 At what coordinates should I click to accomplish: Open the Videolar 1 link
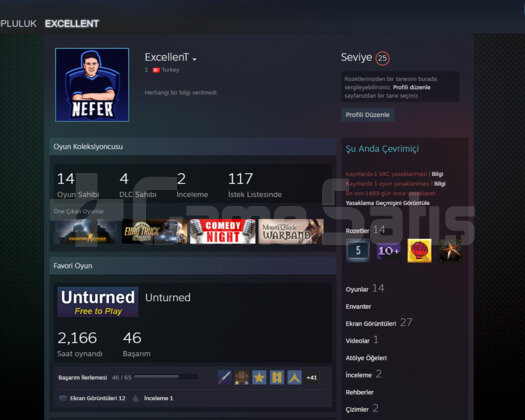pos(362,340)
